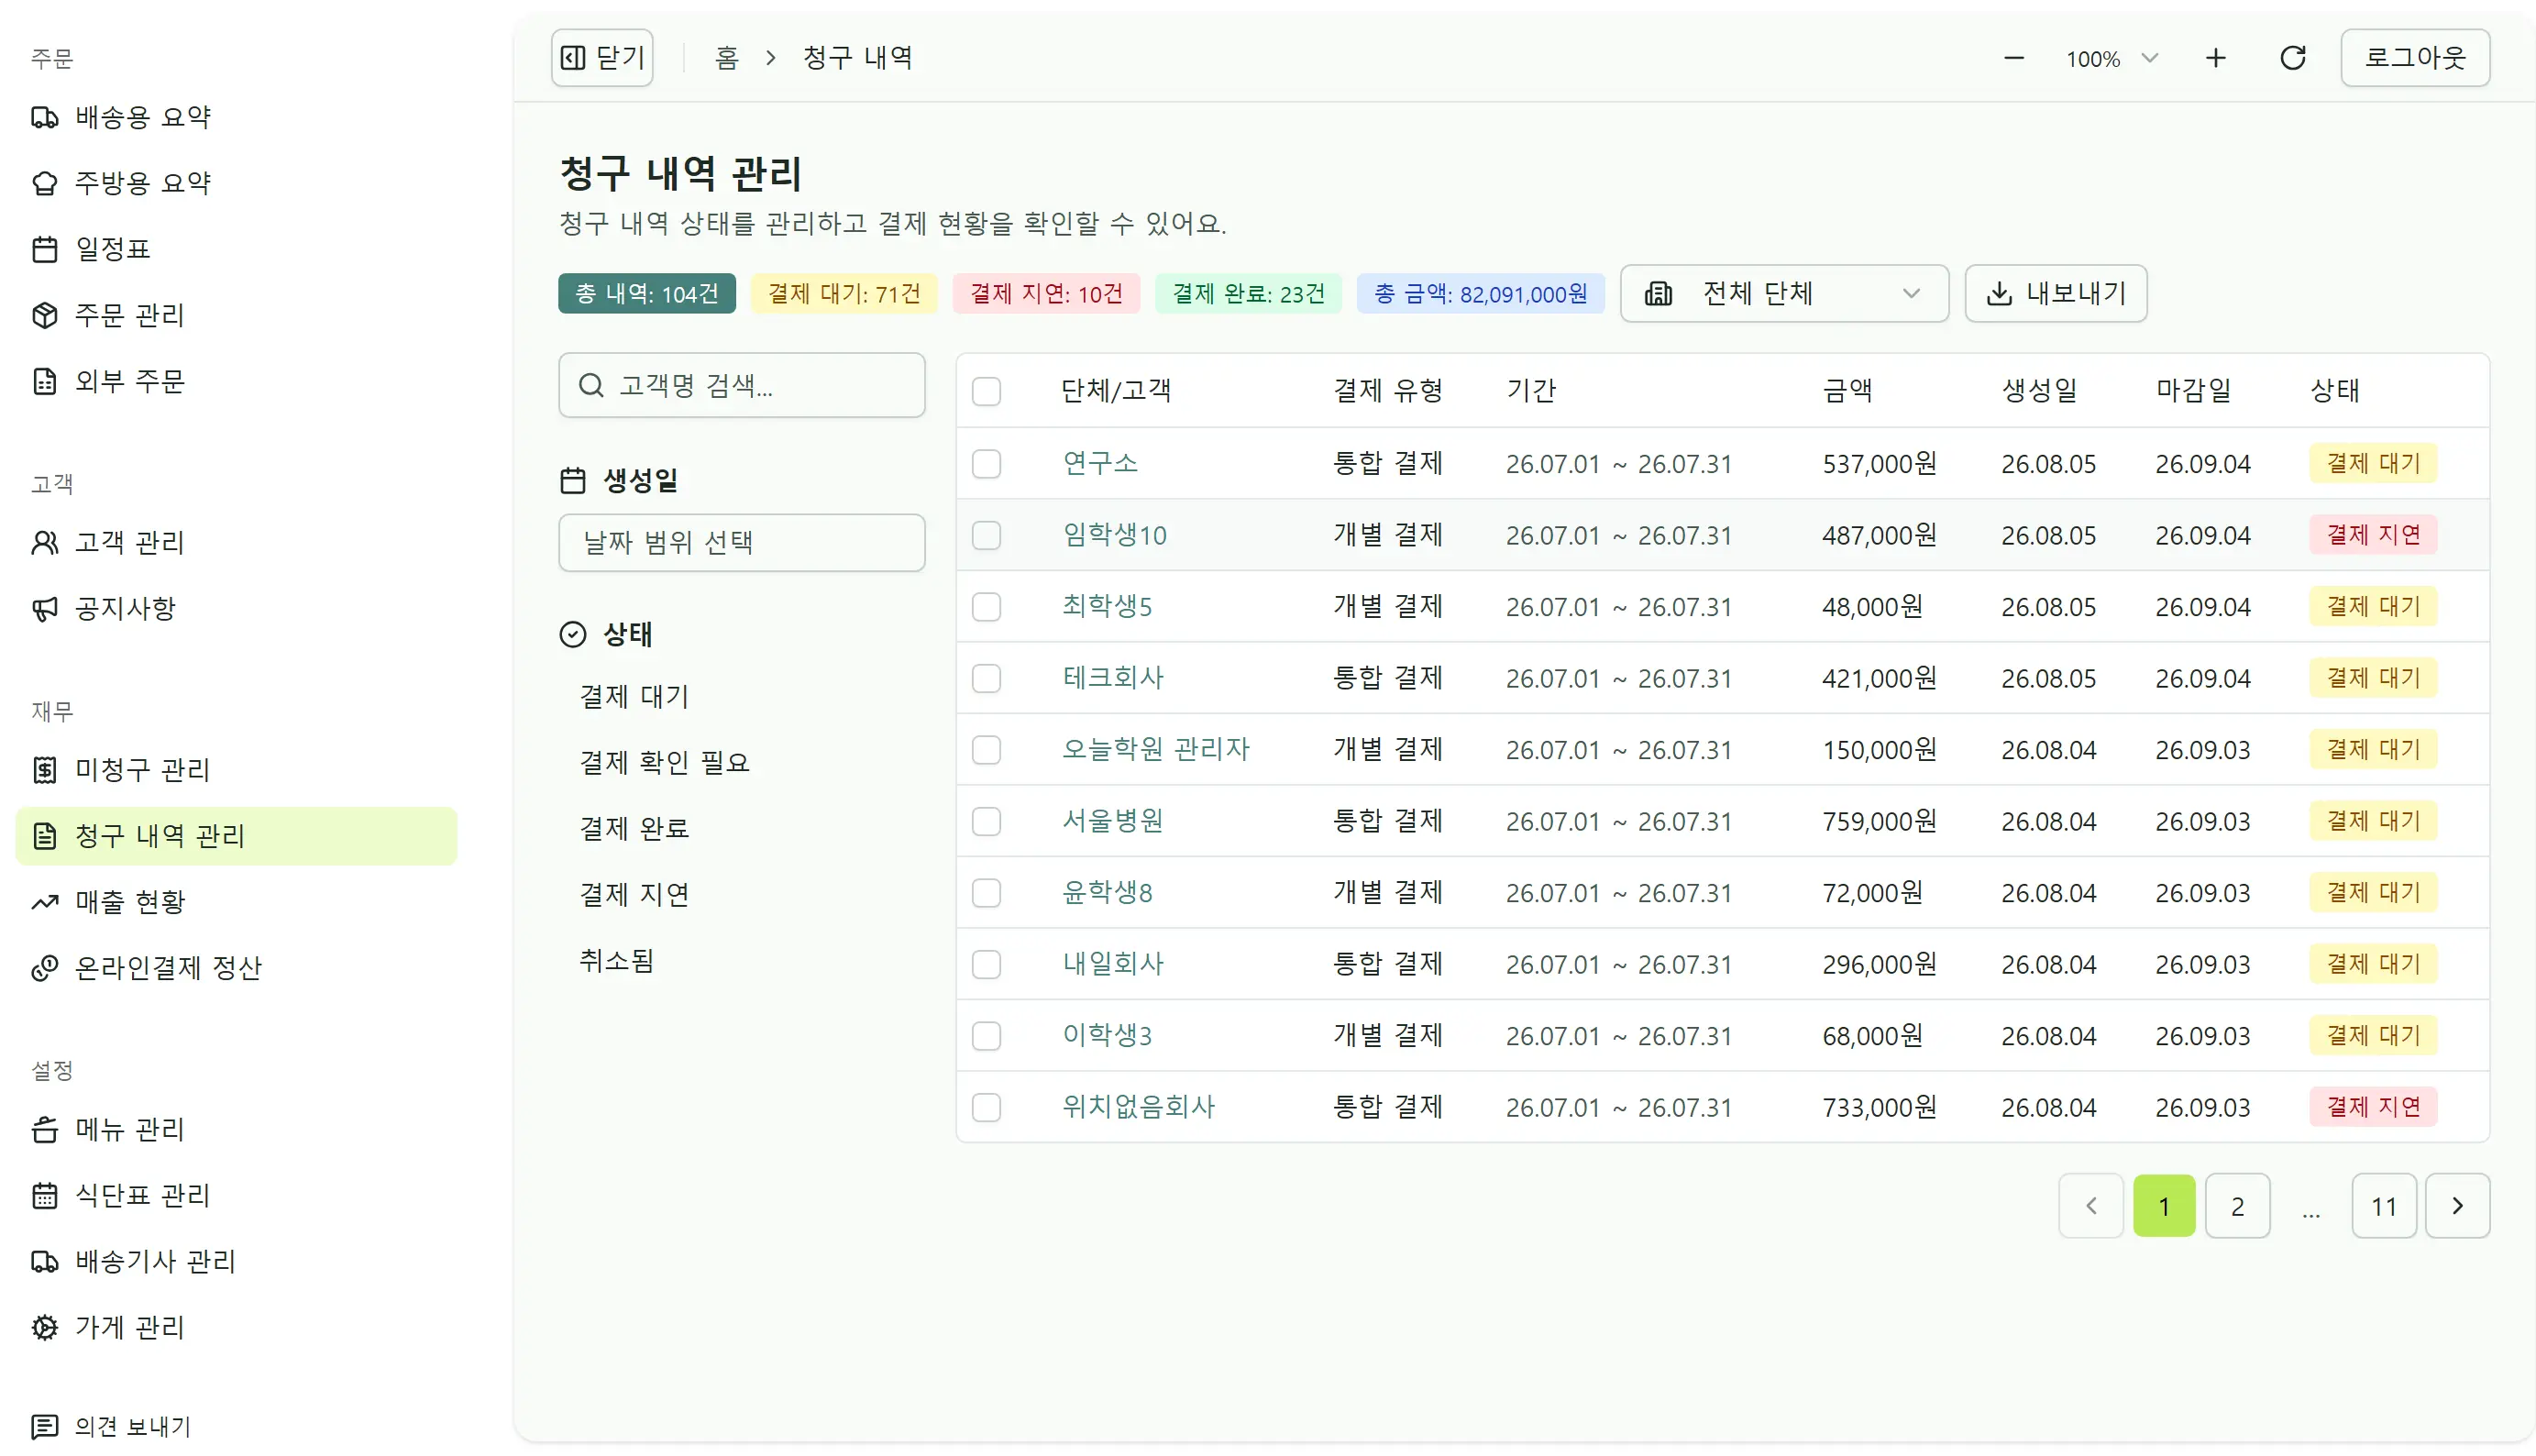Click the 가게 관리 gear icon
Viewport: 2536px width, 1456px height.
coord(44,1327)
